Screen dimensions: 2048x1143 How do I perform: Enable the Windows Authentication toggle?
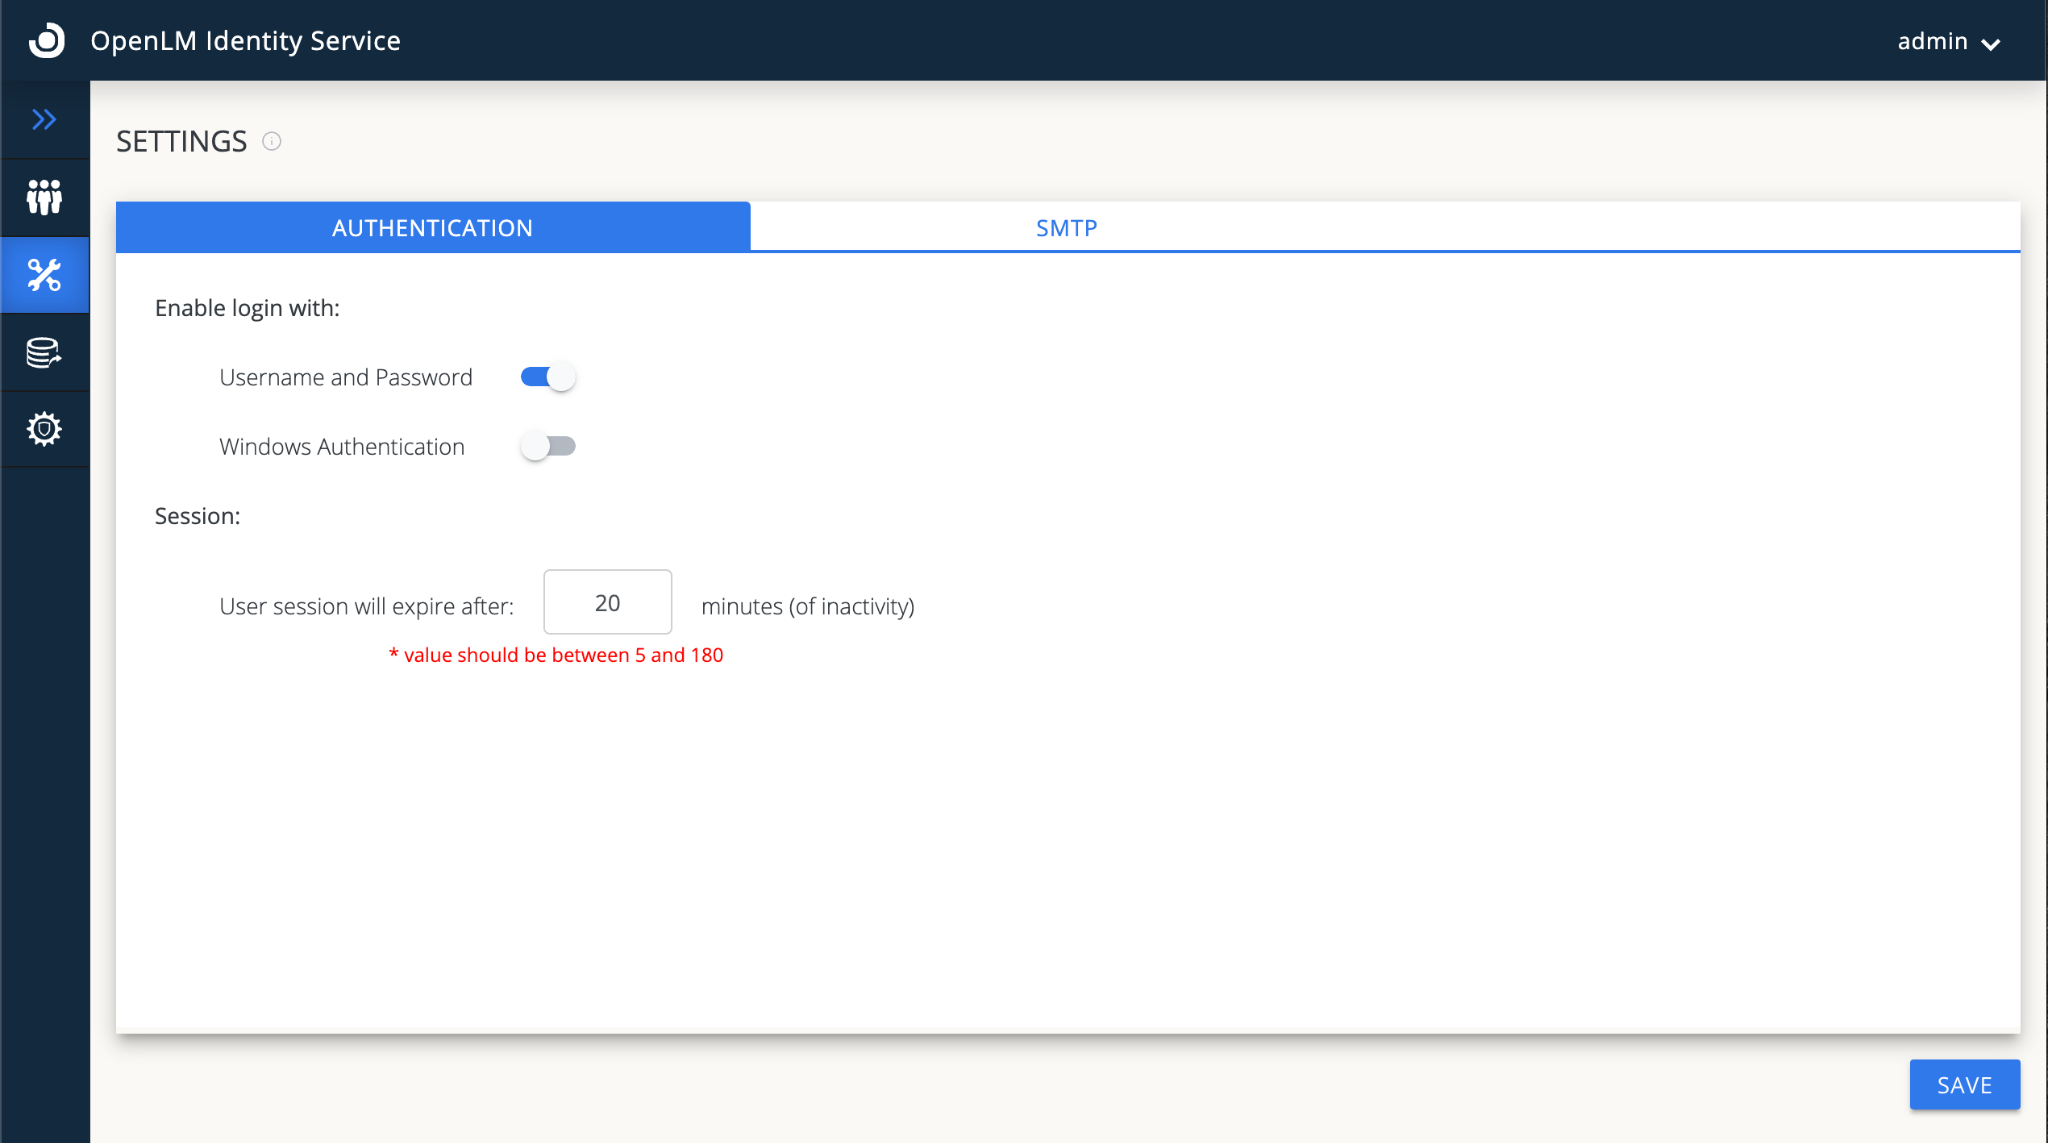click(548, 446)
